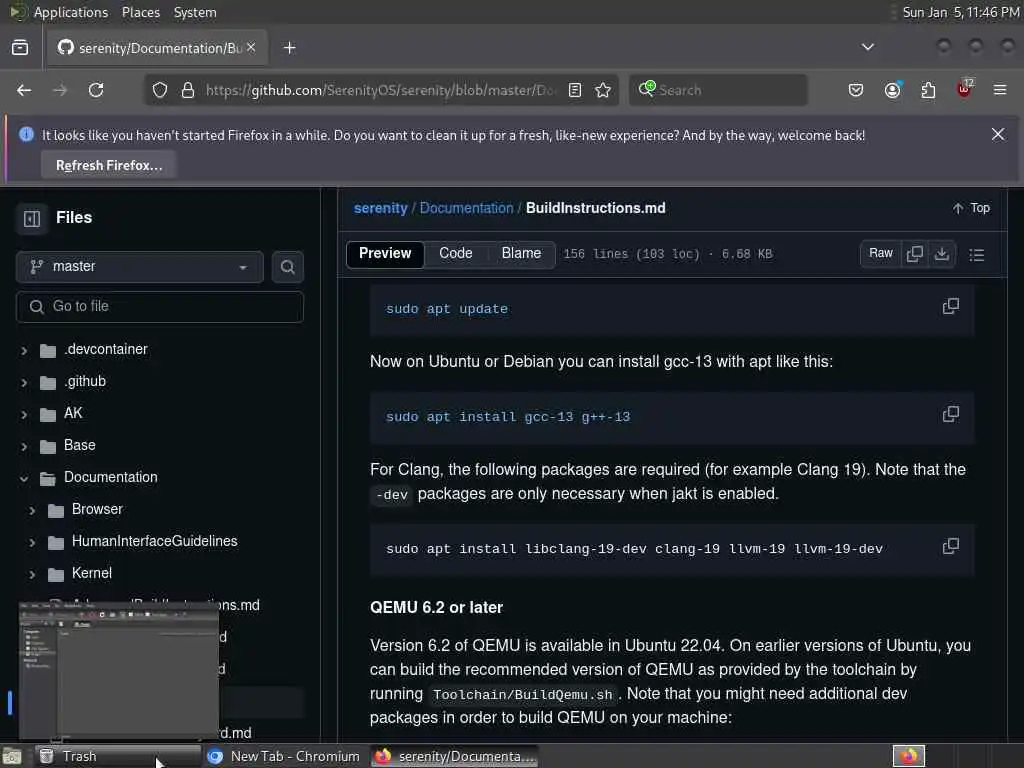Switch to Trash window in taskbar

pyautogui.click(x=118, y=756)
